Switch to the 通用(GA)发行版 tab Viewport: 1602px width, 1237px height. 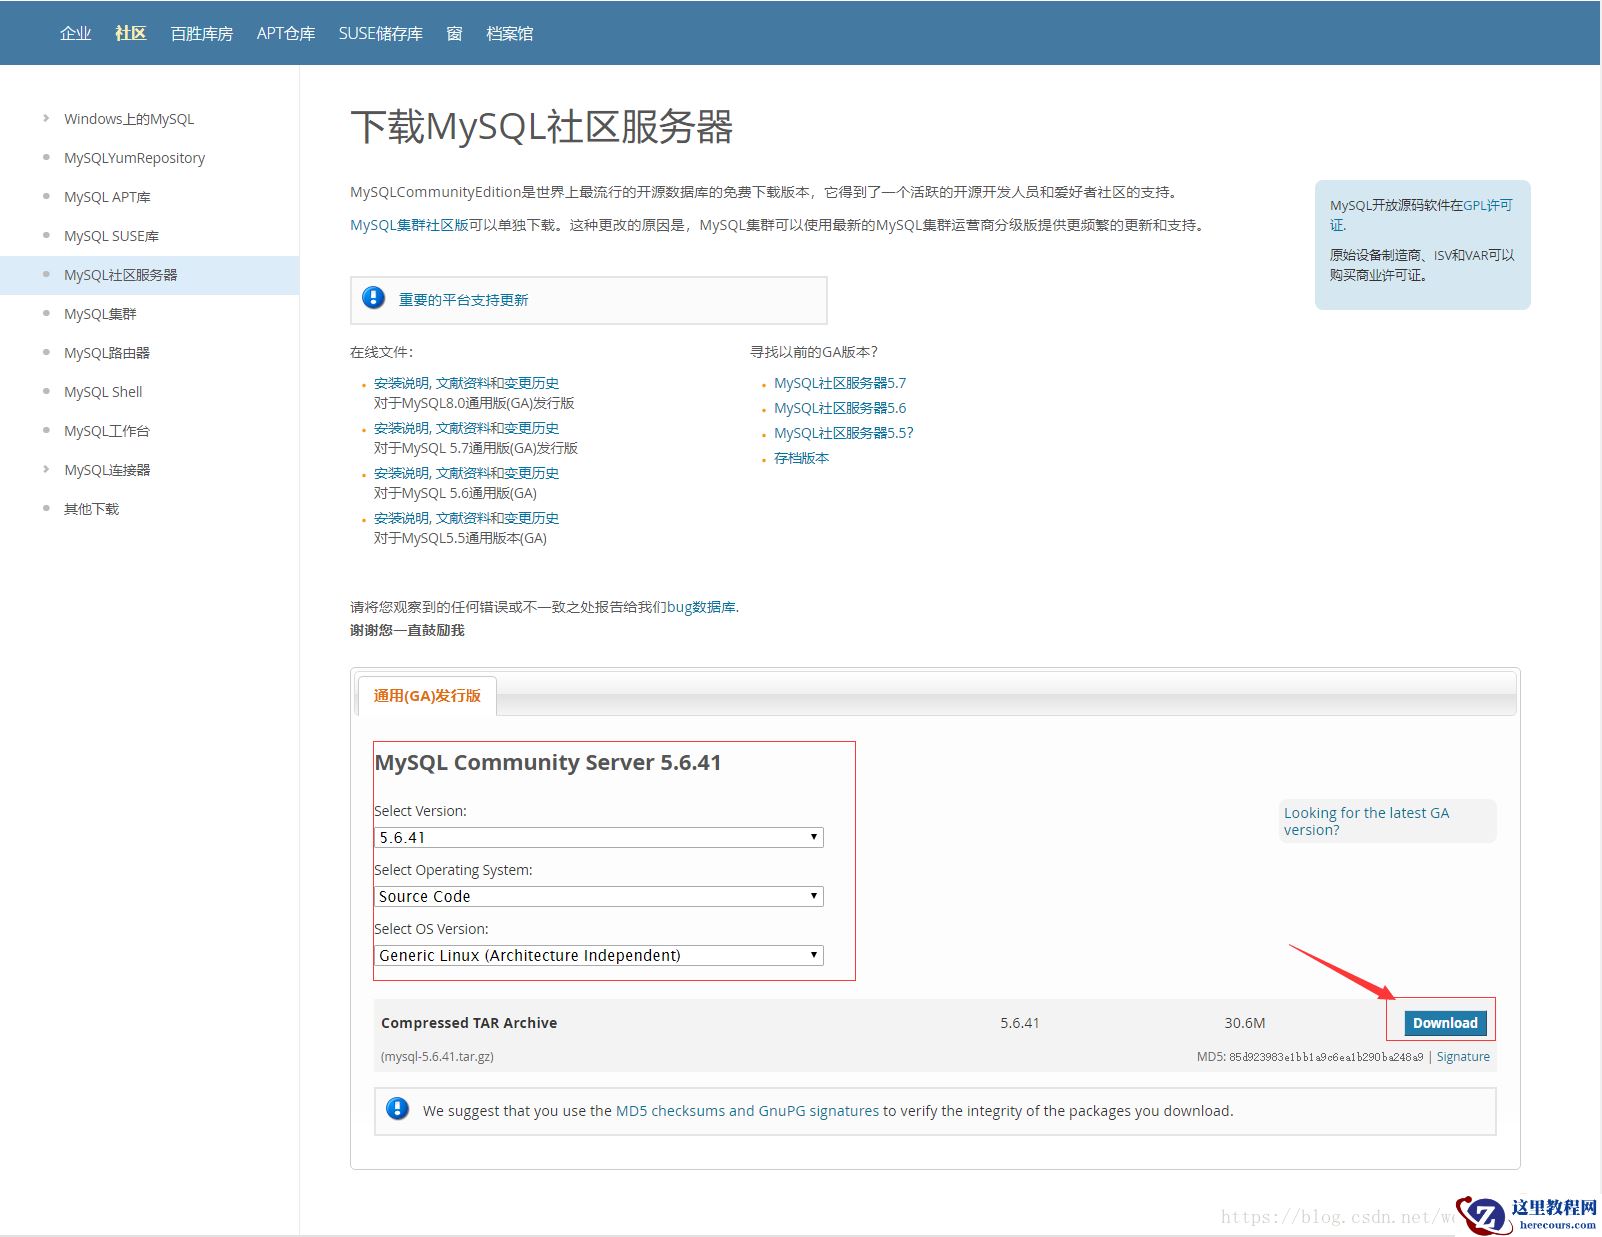point(427,695)
